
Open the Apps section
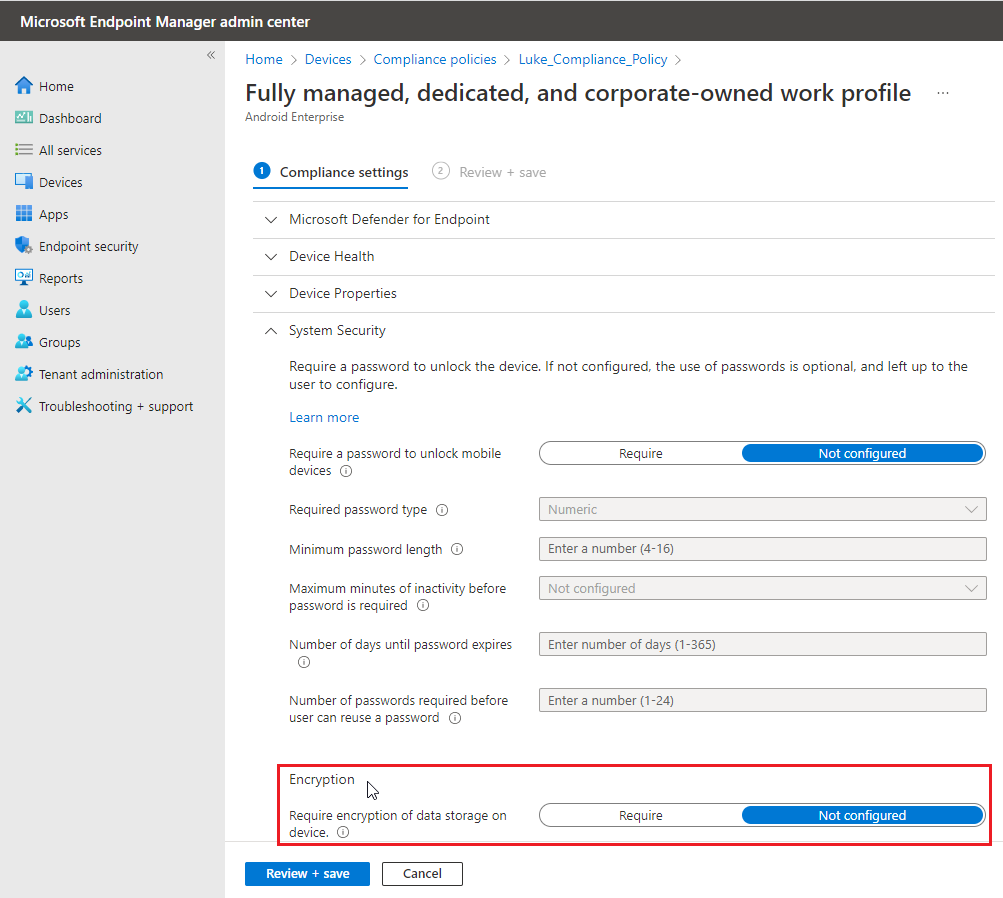tap(55, 213)
